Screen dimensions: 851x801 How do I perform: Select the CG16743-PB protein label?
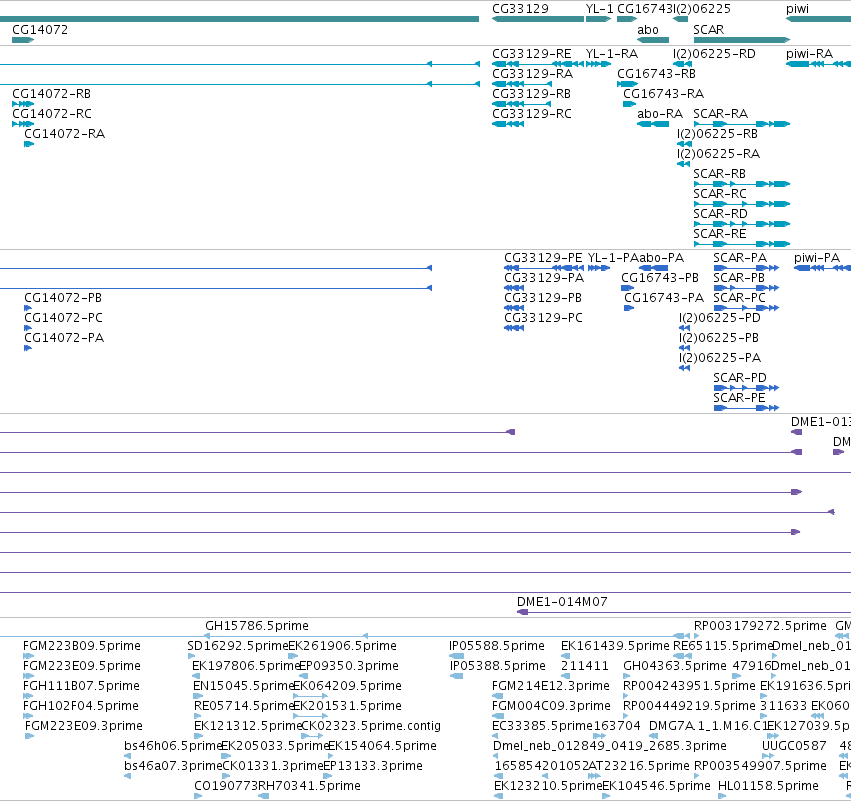coord(660,278)
